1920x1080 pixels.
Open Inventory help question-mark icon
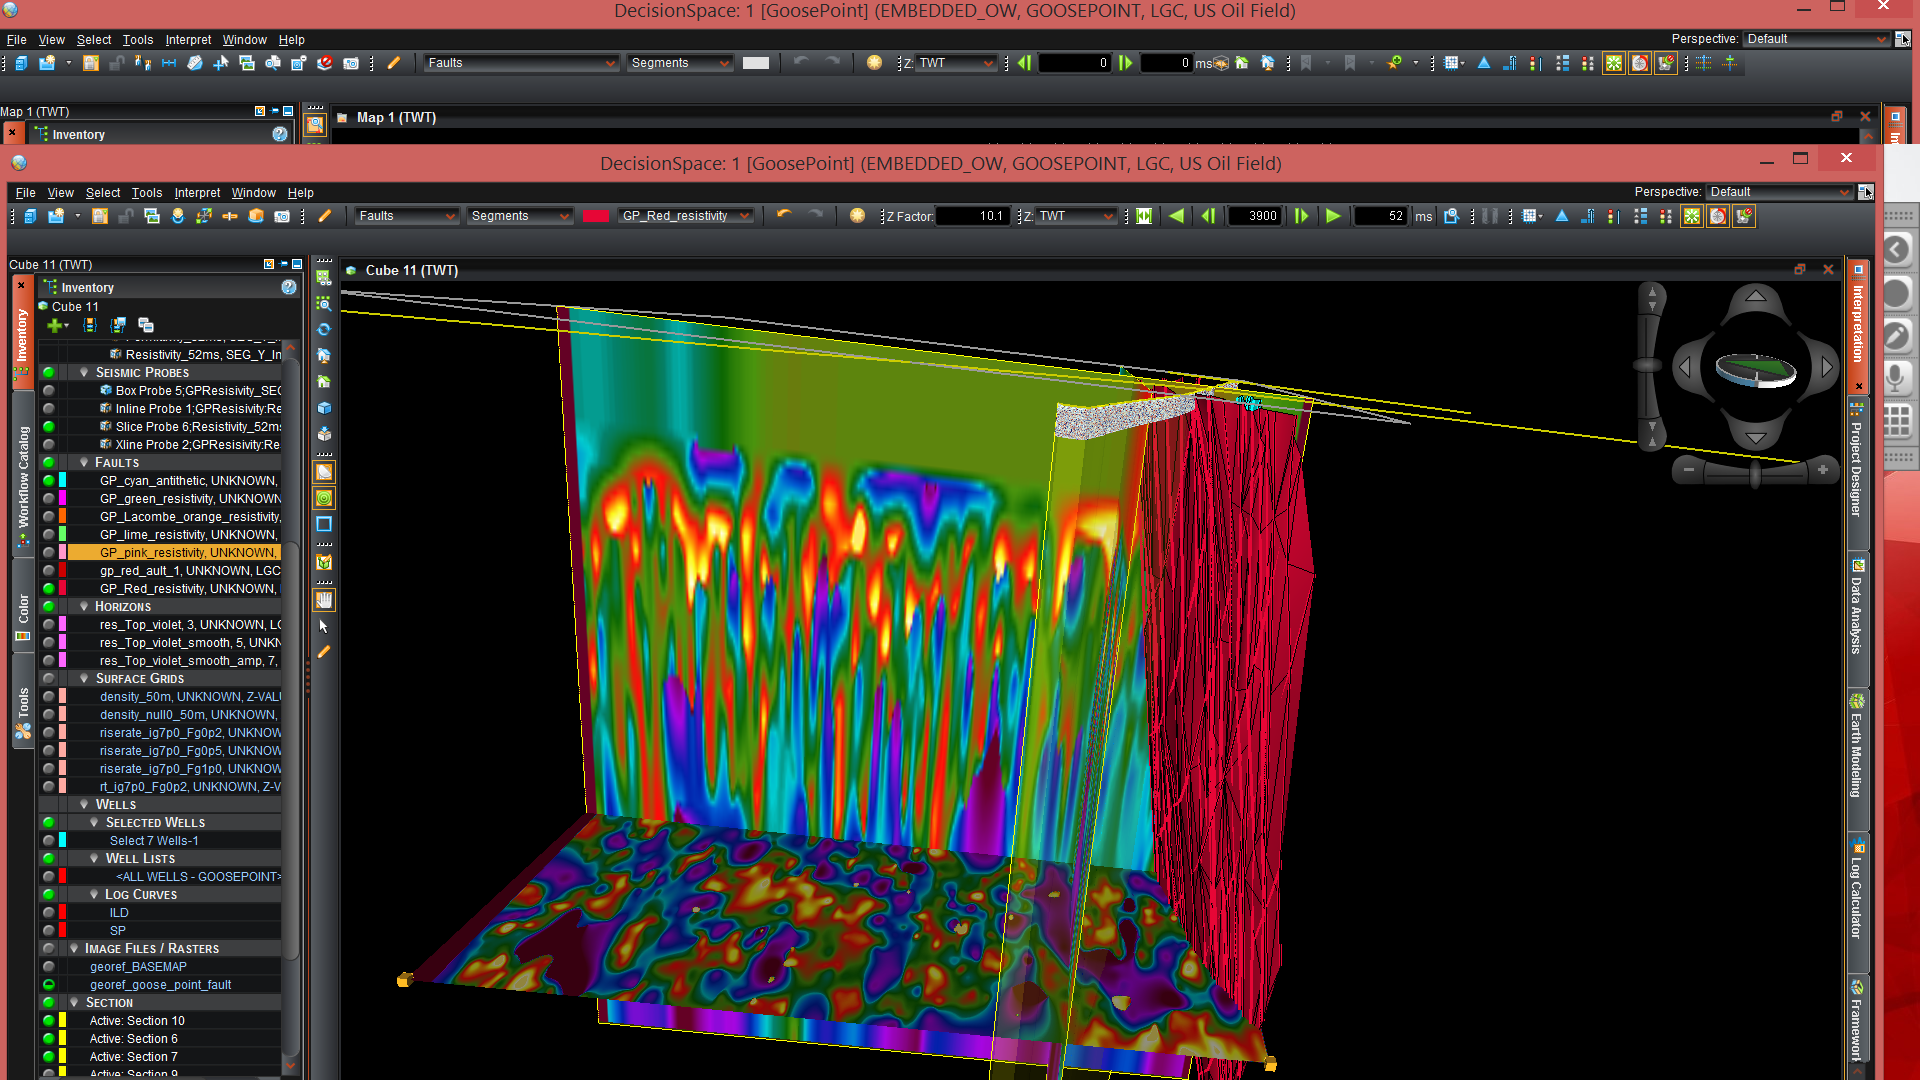tap(289, 288)
